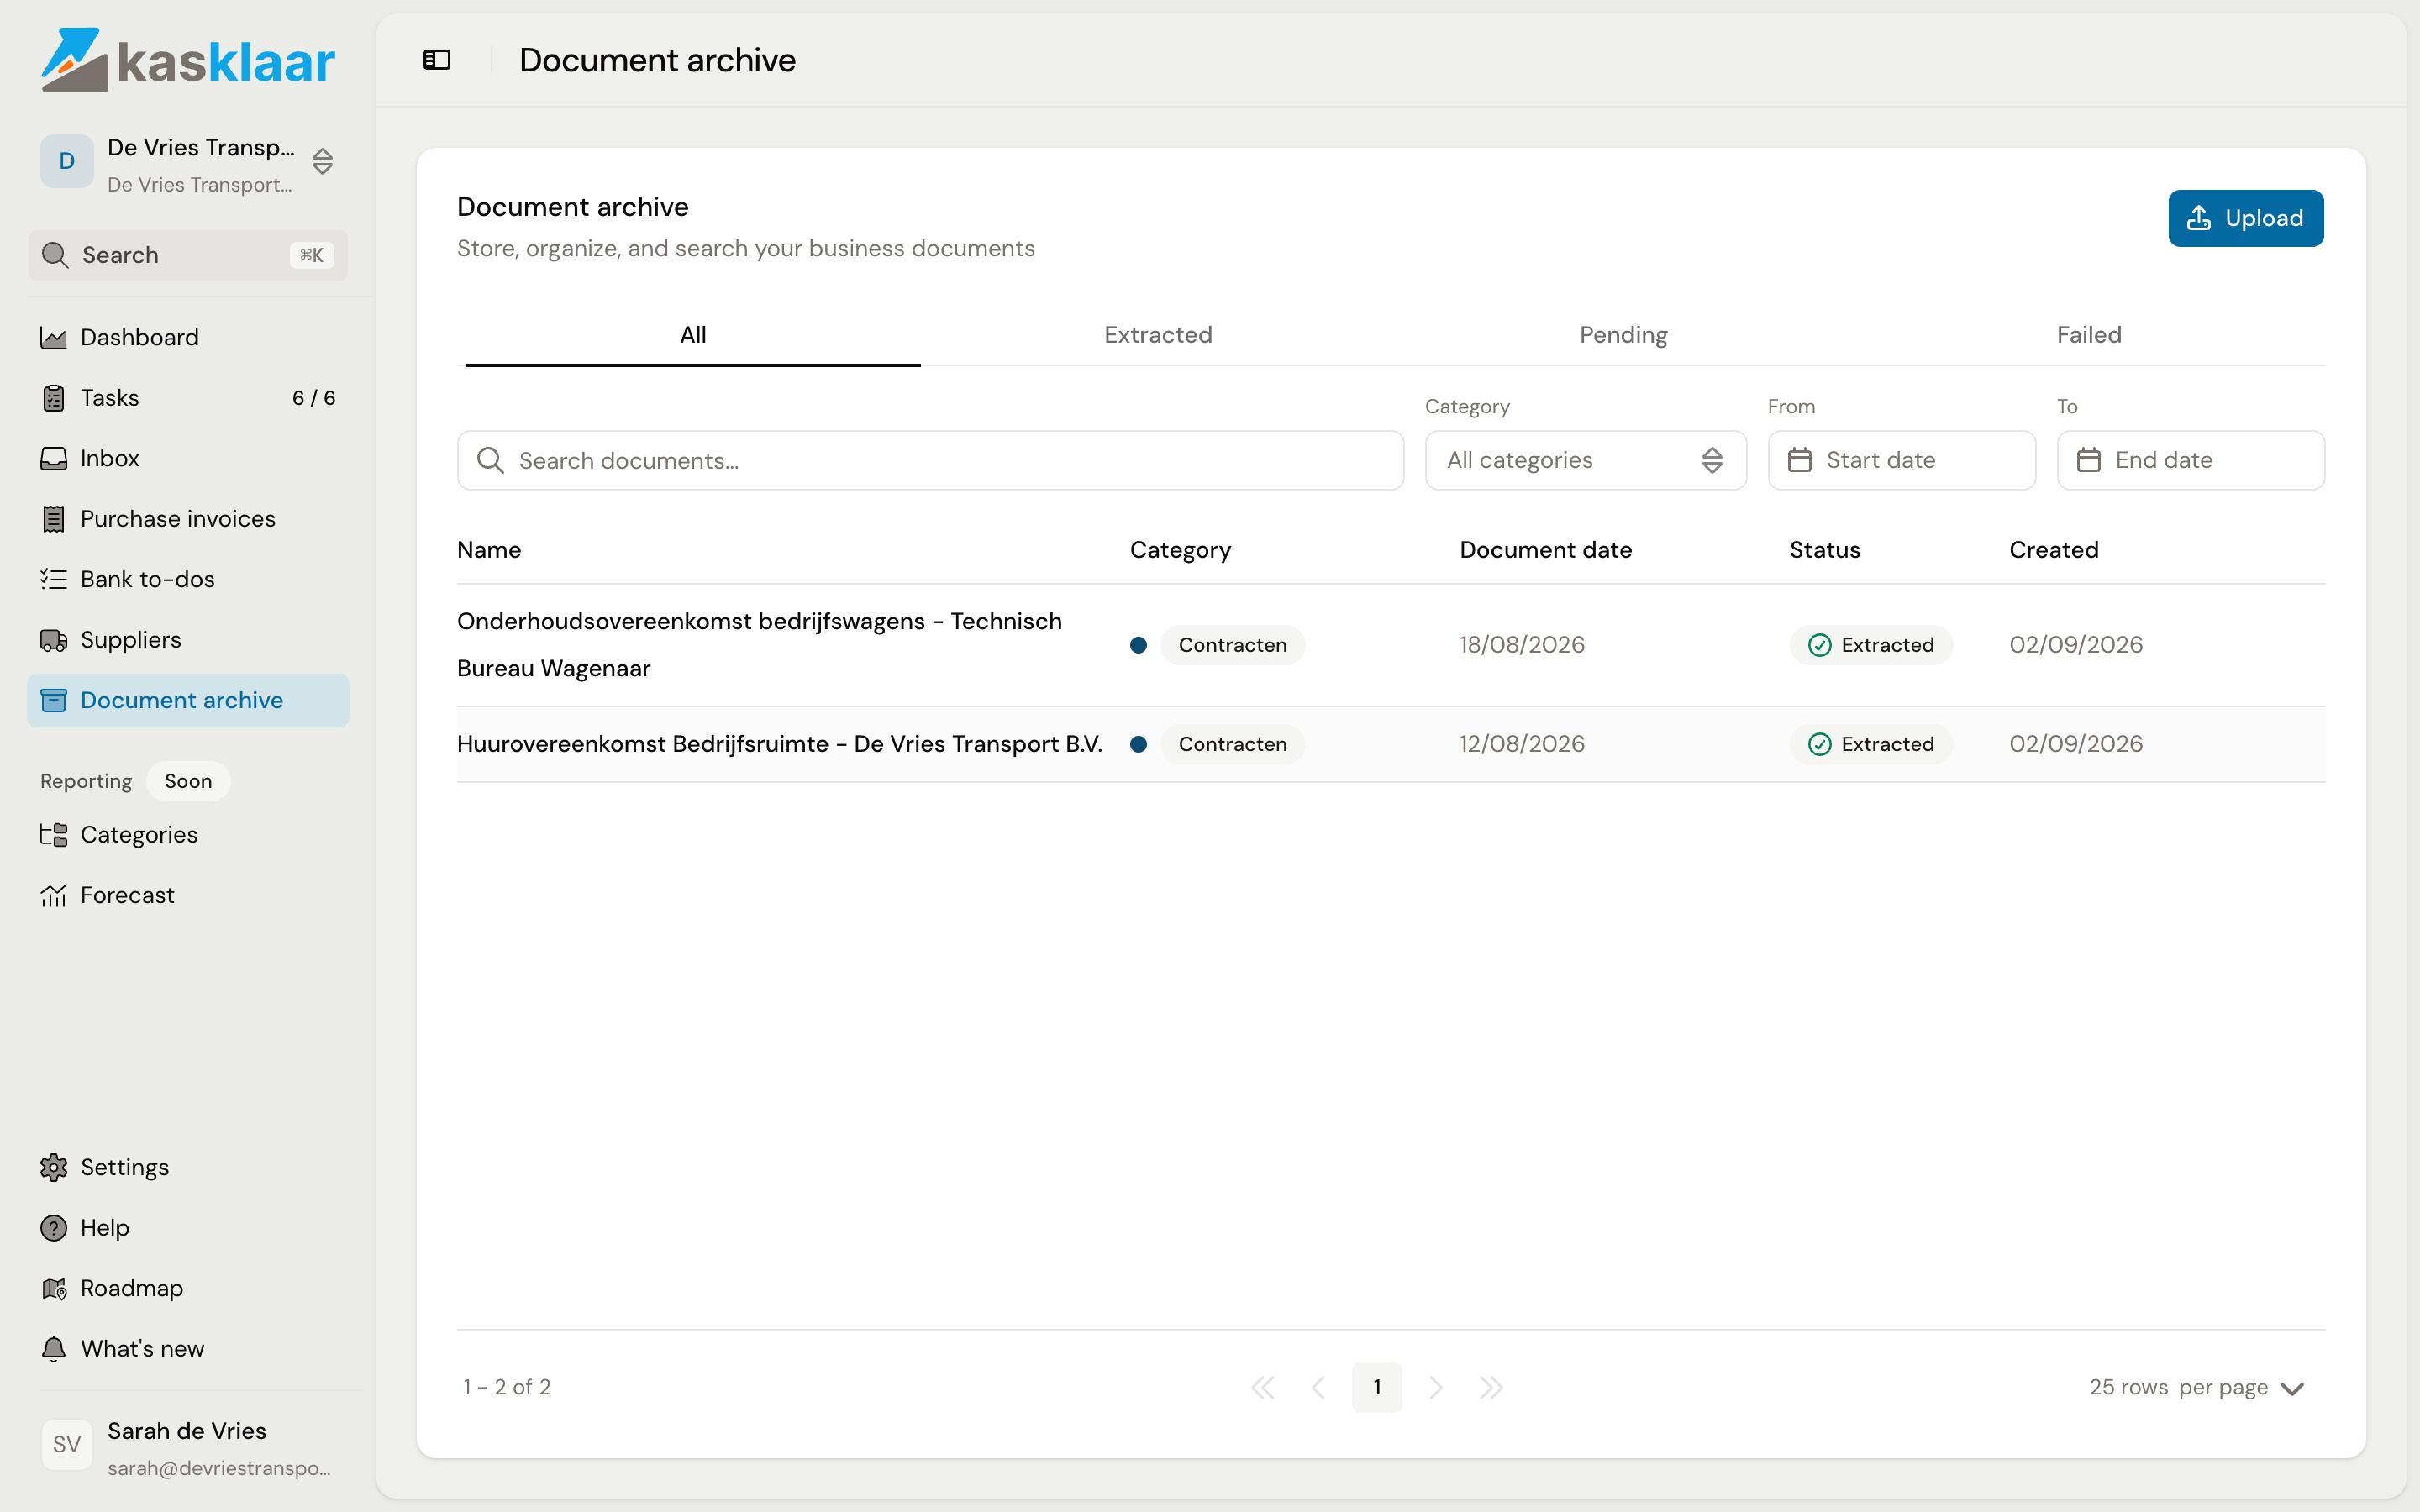Image resolution: width=2420 pixels, height=1512 pixels.
Task: Open Dashboard from the sidebar
Action: click(188, 337)
